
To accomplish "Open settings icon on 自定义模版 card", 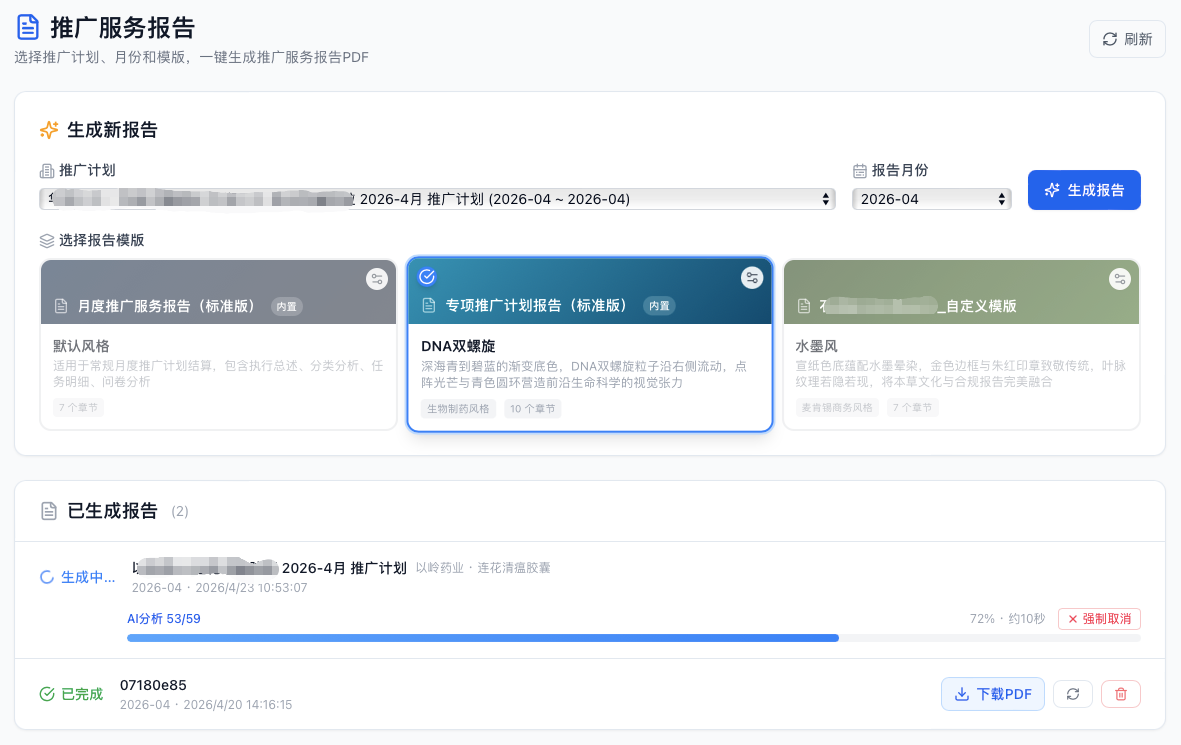I will tap(1119, 279).
